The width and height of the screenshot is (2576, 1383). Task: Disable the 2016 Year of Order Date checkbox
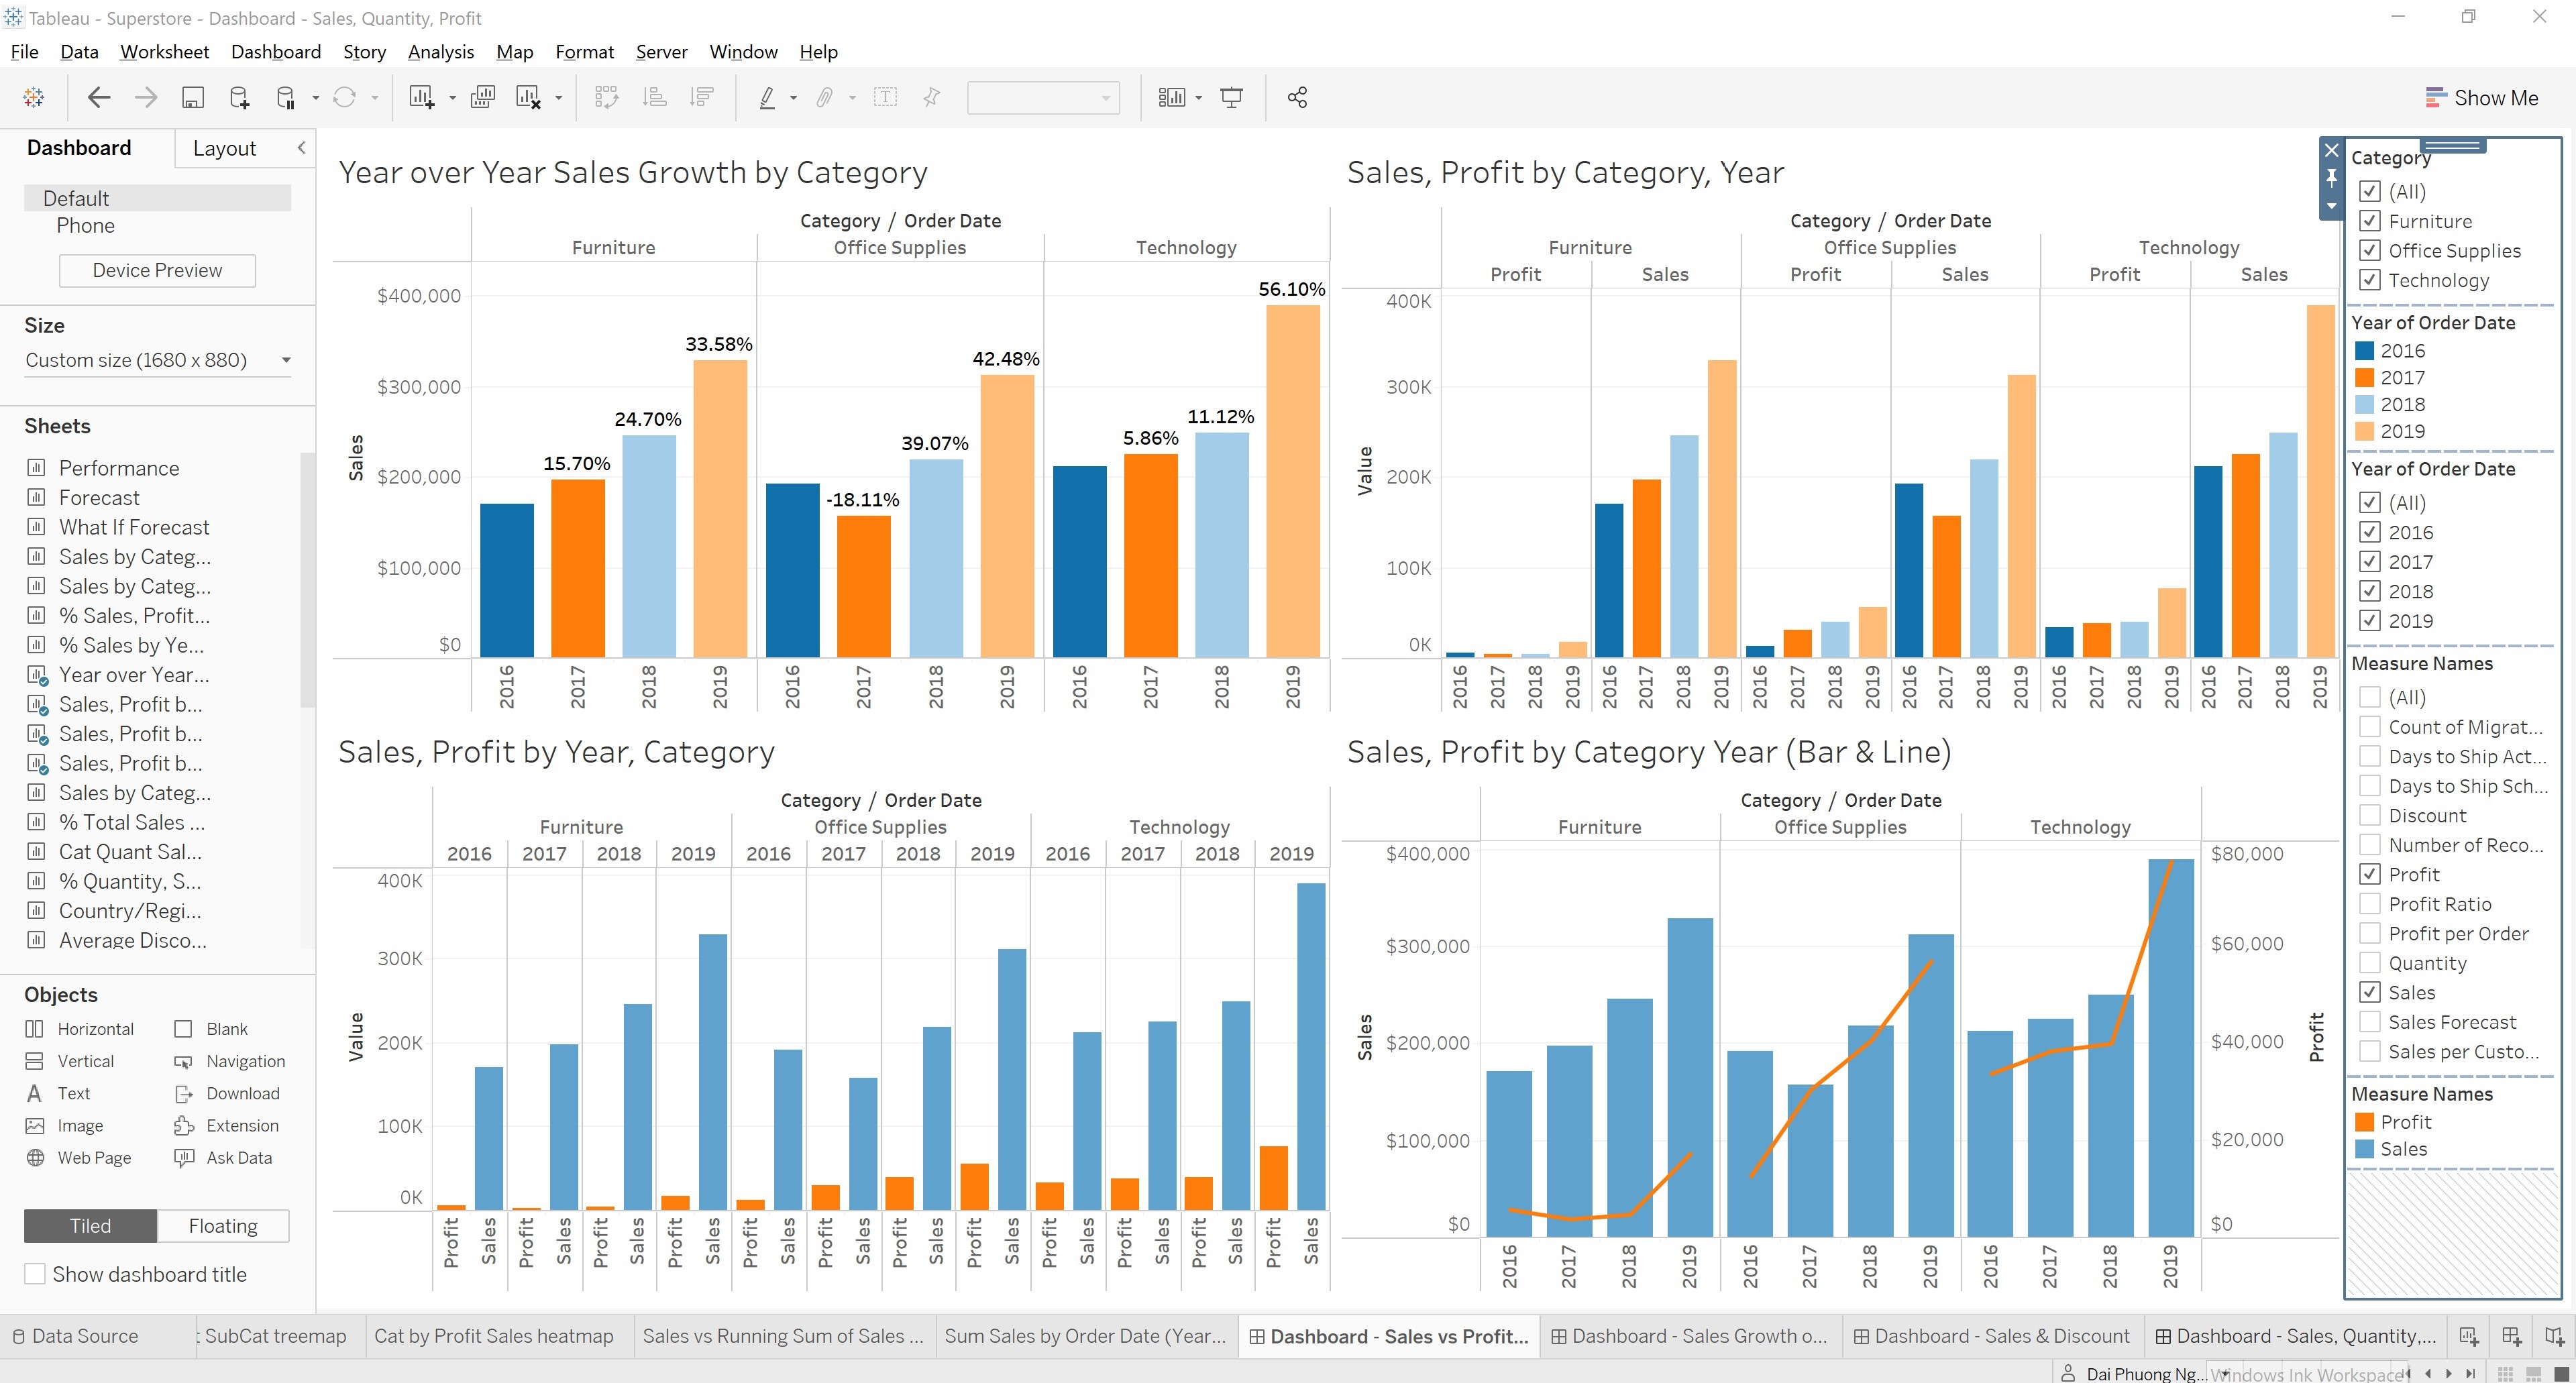(2370, 532)
